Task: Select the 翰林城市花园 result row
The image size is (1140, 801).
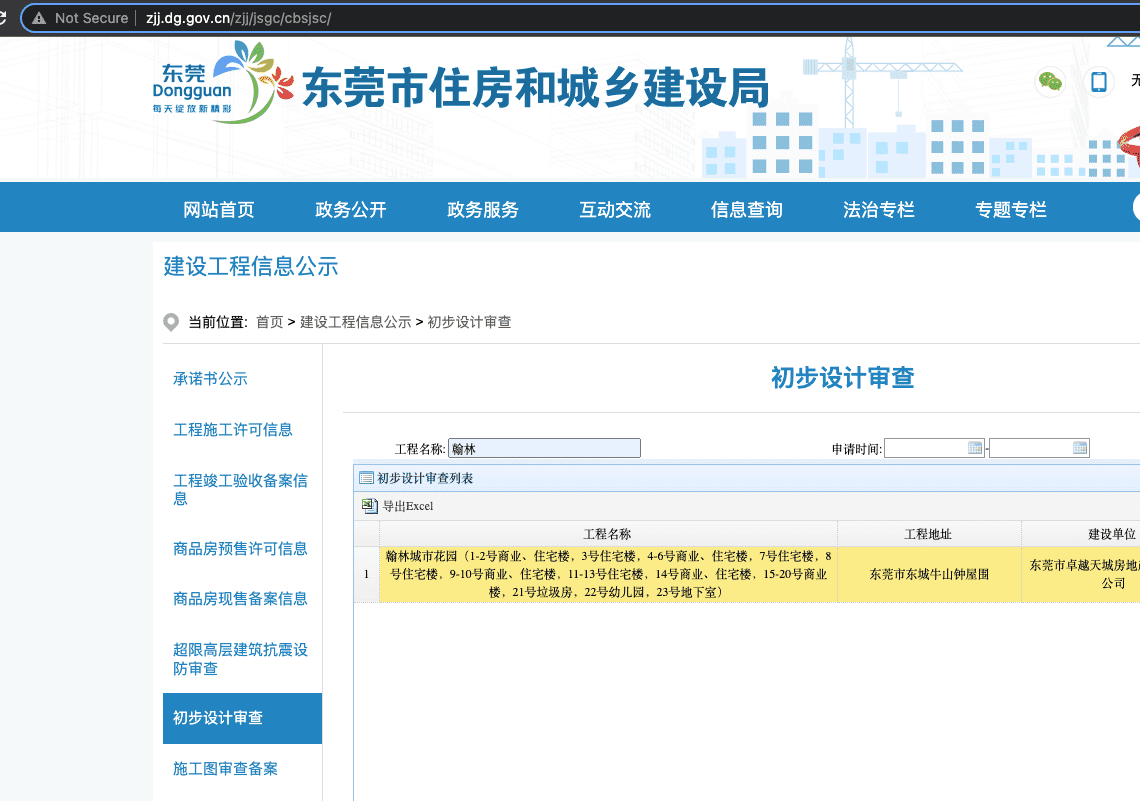Action: pos(607,574)
